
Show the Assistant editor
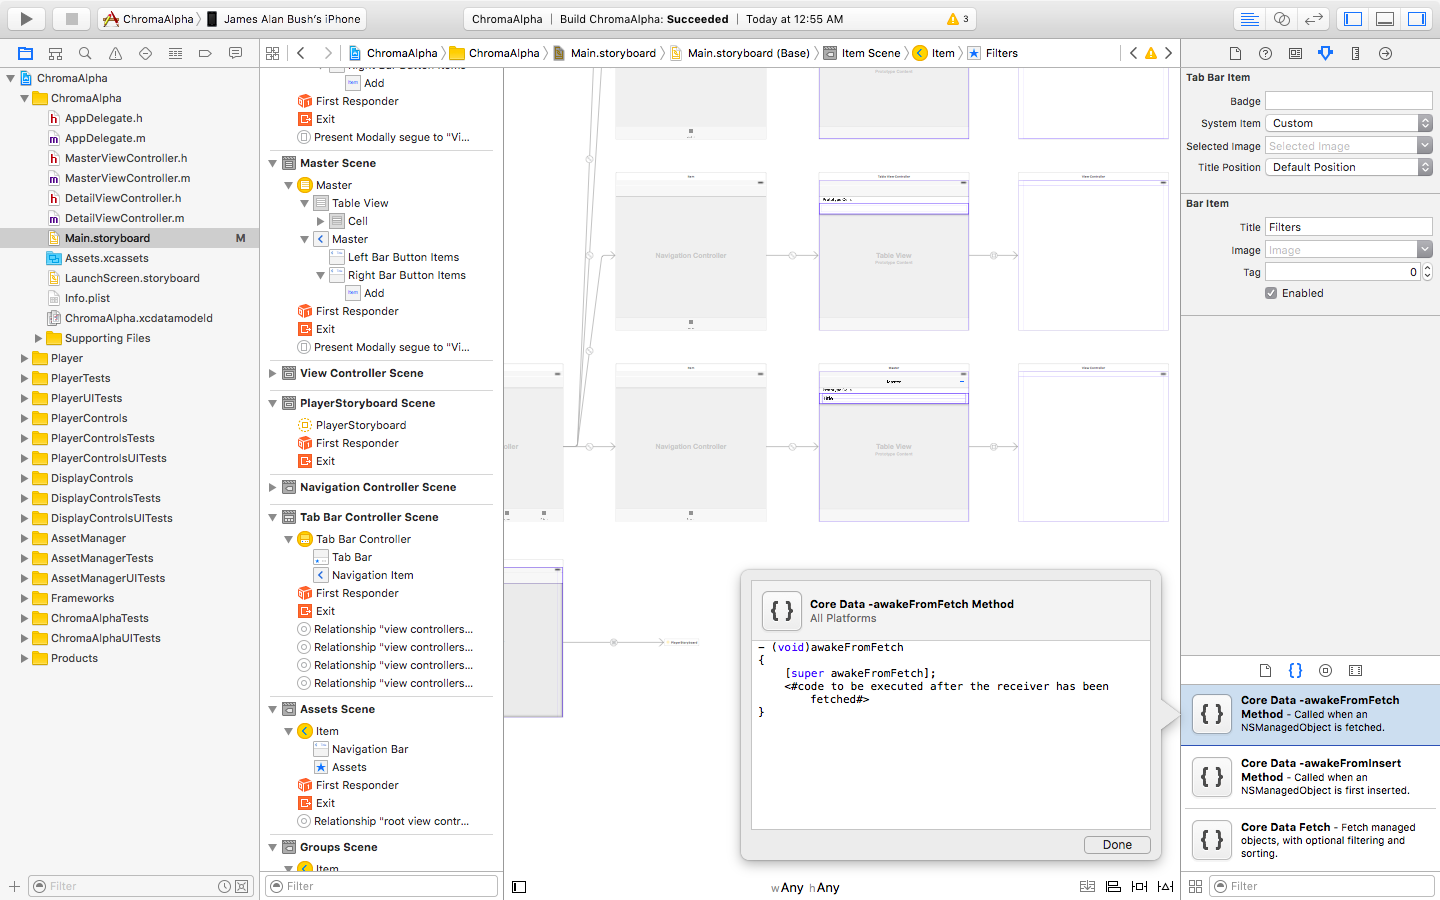[1281, 18]
